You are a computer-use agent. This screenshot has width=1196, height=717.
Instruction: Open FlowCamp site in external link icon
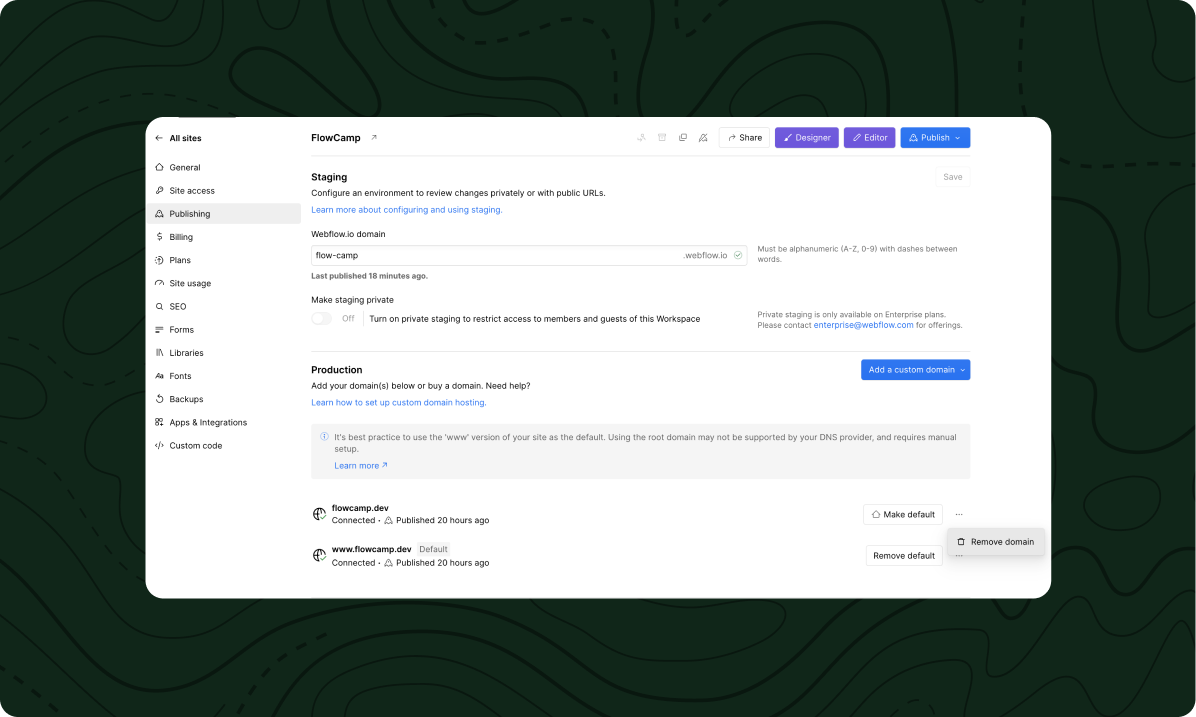pyautogui.click(x=374, y=138)
